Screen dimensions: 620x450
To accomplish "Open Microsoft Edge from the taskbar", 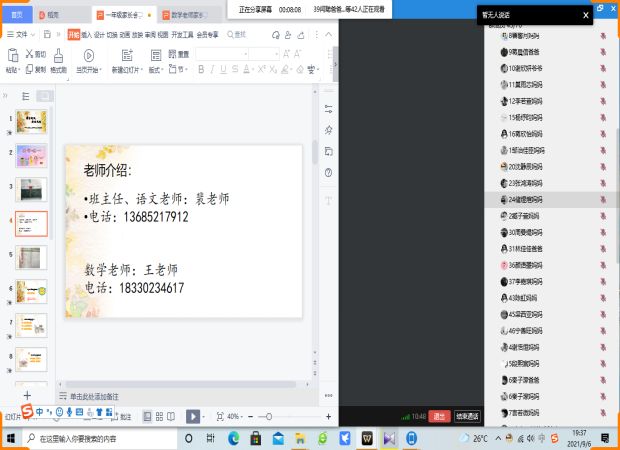I will [233, 438].
